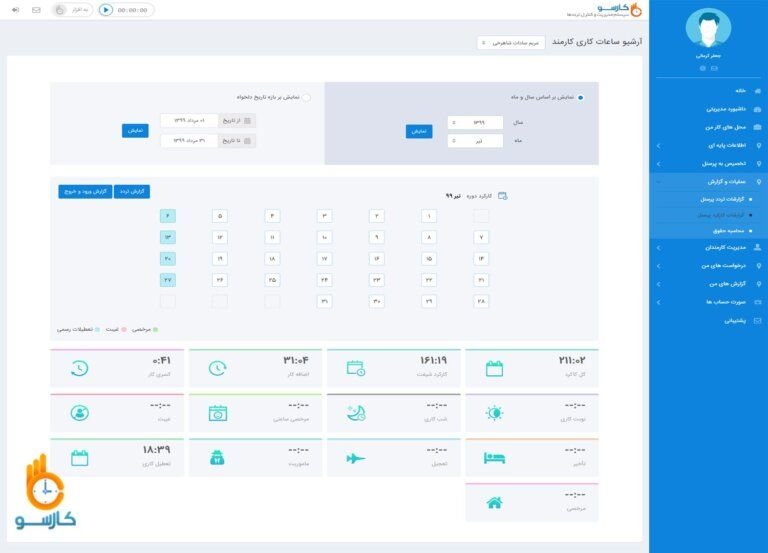The height and width of the screenshot is (553, 768).
Task: Click the pin icon beside اطلاعات پایه ای
Action: point(759,145)
